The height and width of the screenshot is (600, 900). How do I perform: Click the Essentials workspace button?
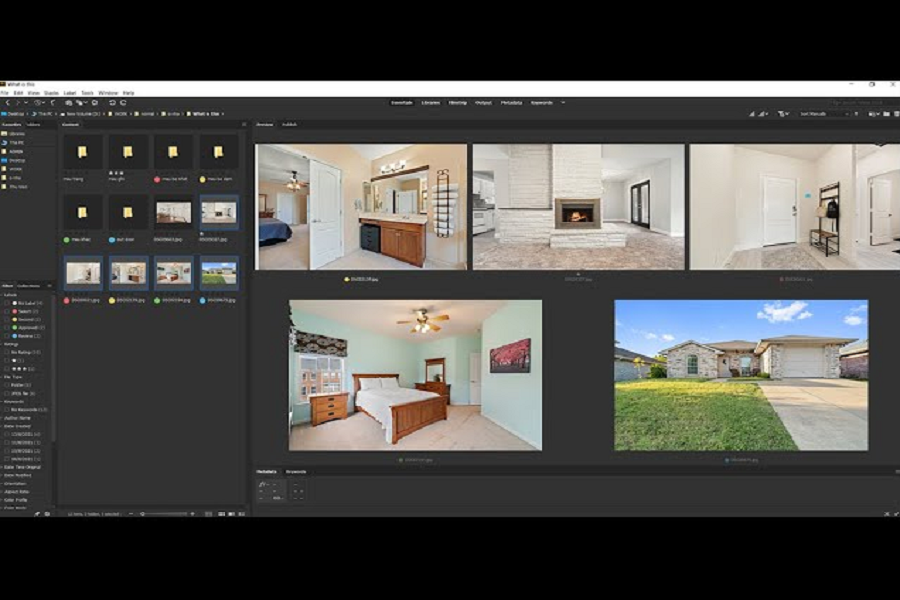click(402, 103)
